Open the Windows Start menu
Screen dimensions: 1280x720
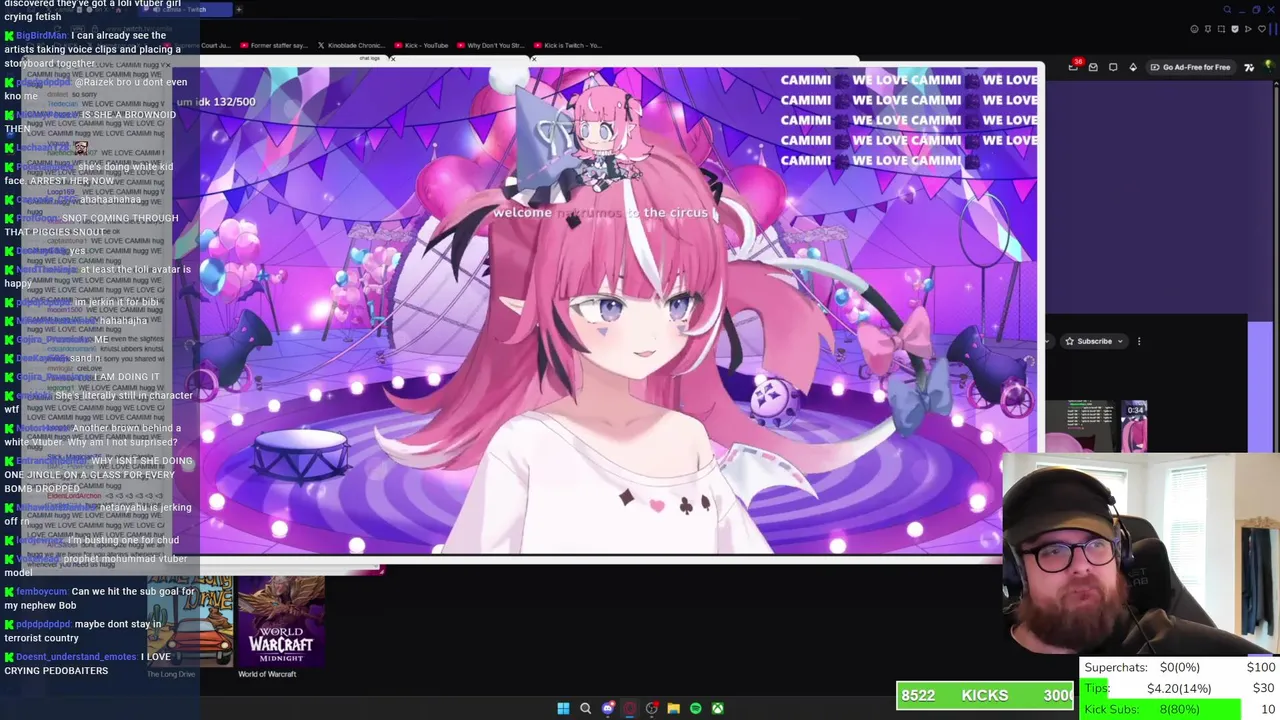(563, 709)
